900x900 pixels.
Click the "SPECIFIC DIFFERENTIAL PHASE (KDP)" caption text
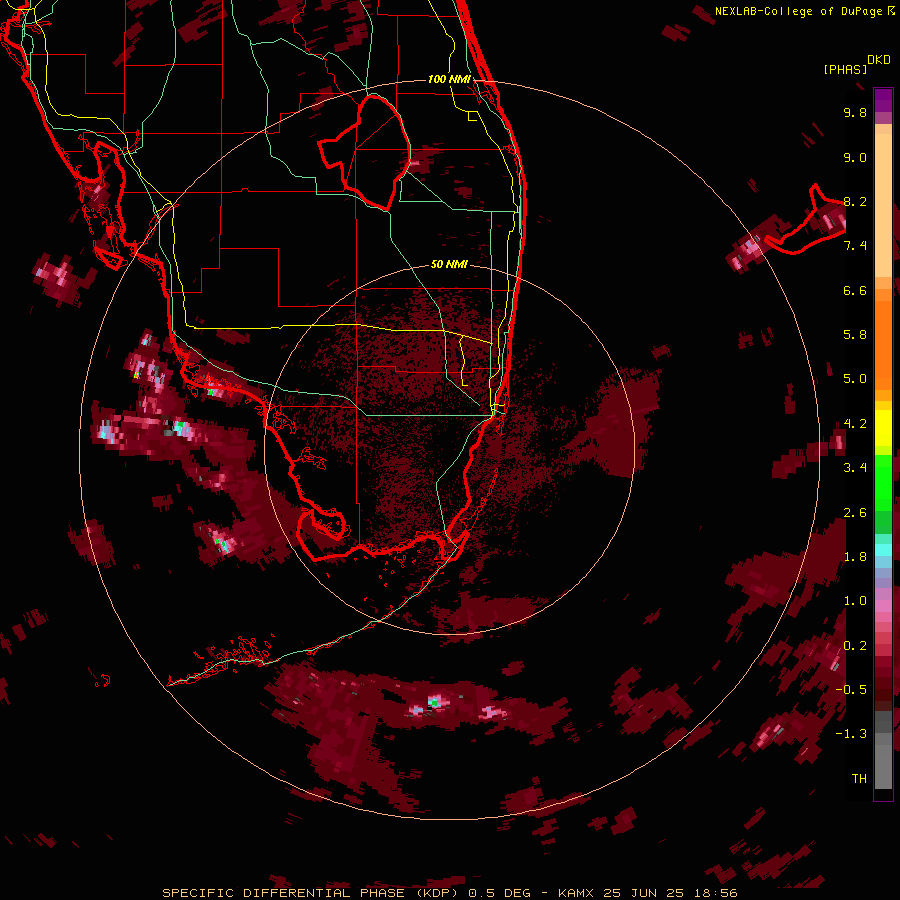(x=313, y=893)
